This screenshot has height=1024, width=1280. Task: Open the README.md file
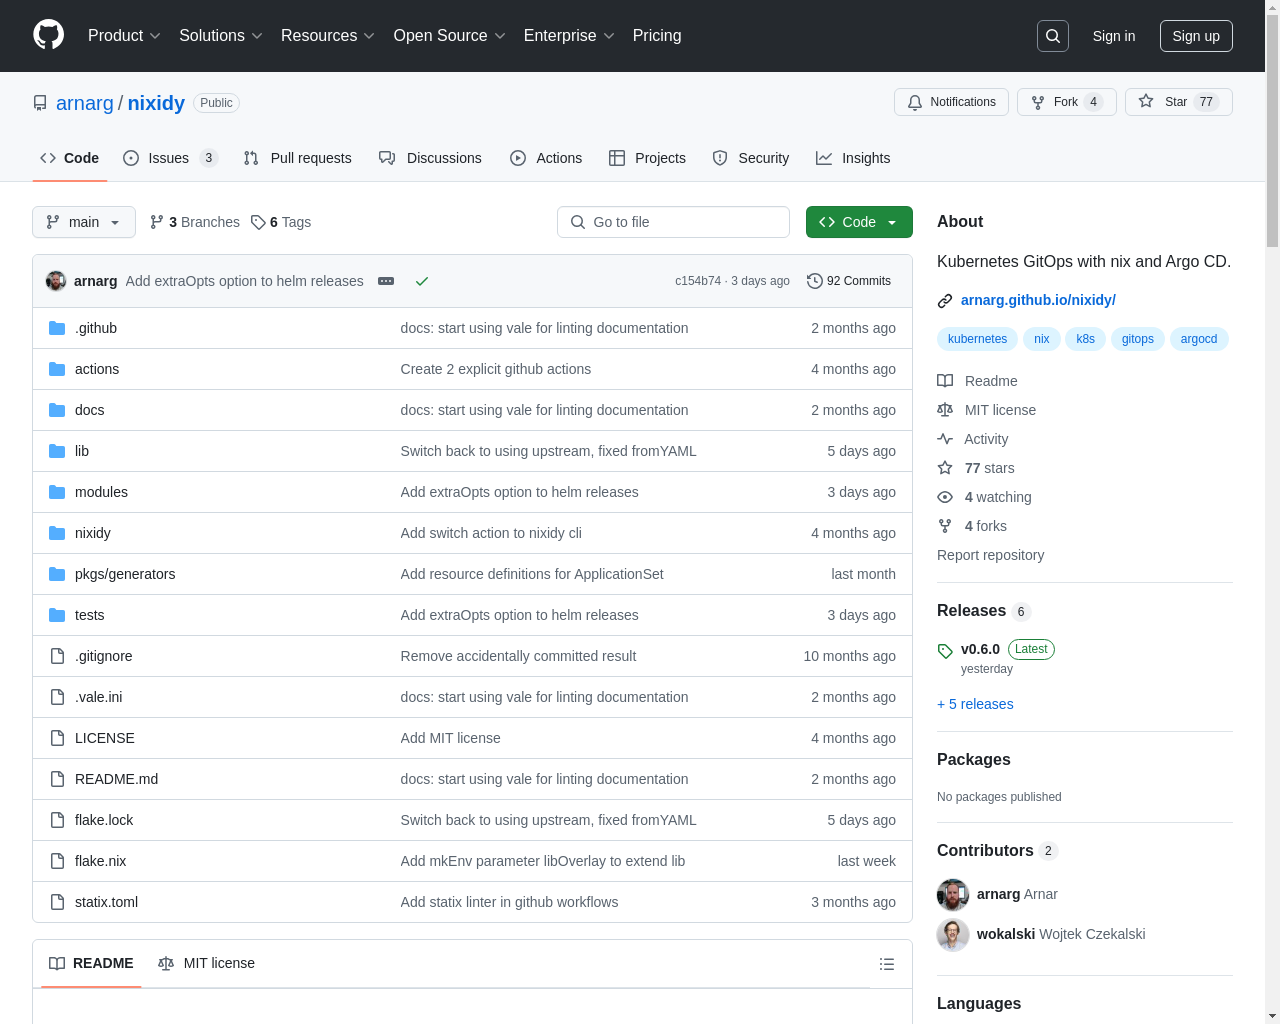(x=116, y=779)
